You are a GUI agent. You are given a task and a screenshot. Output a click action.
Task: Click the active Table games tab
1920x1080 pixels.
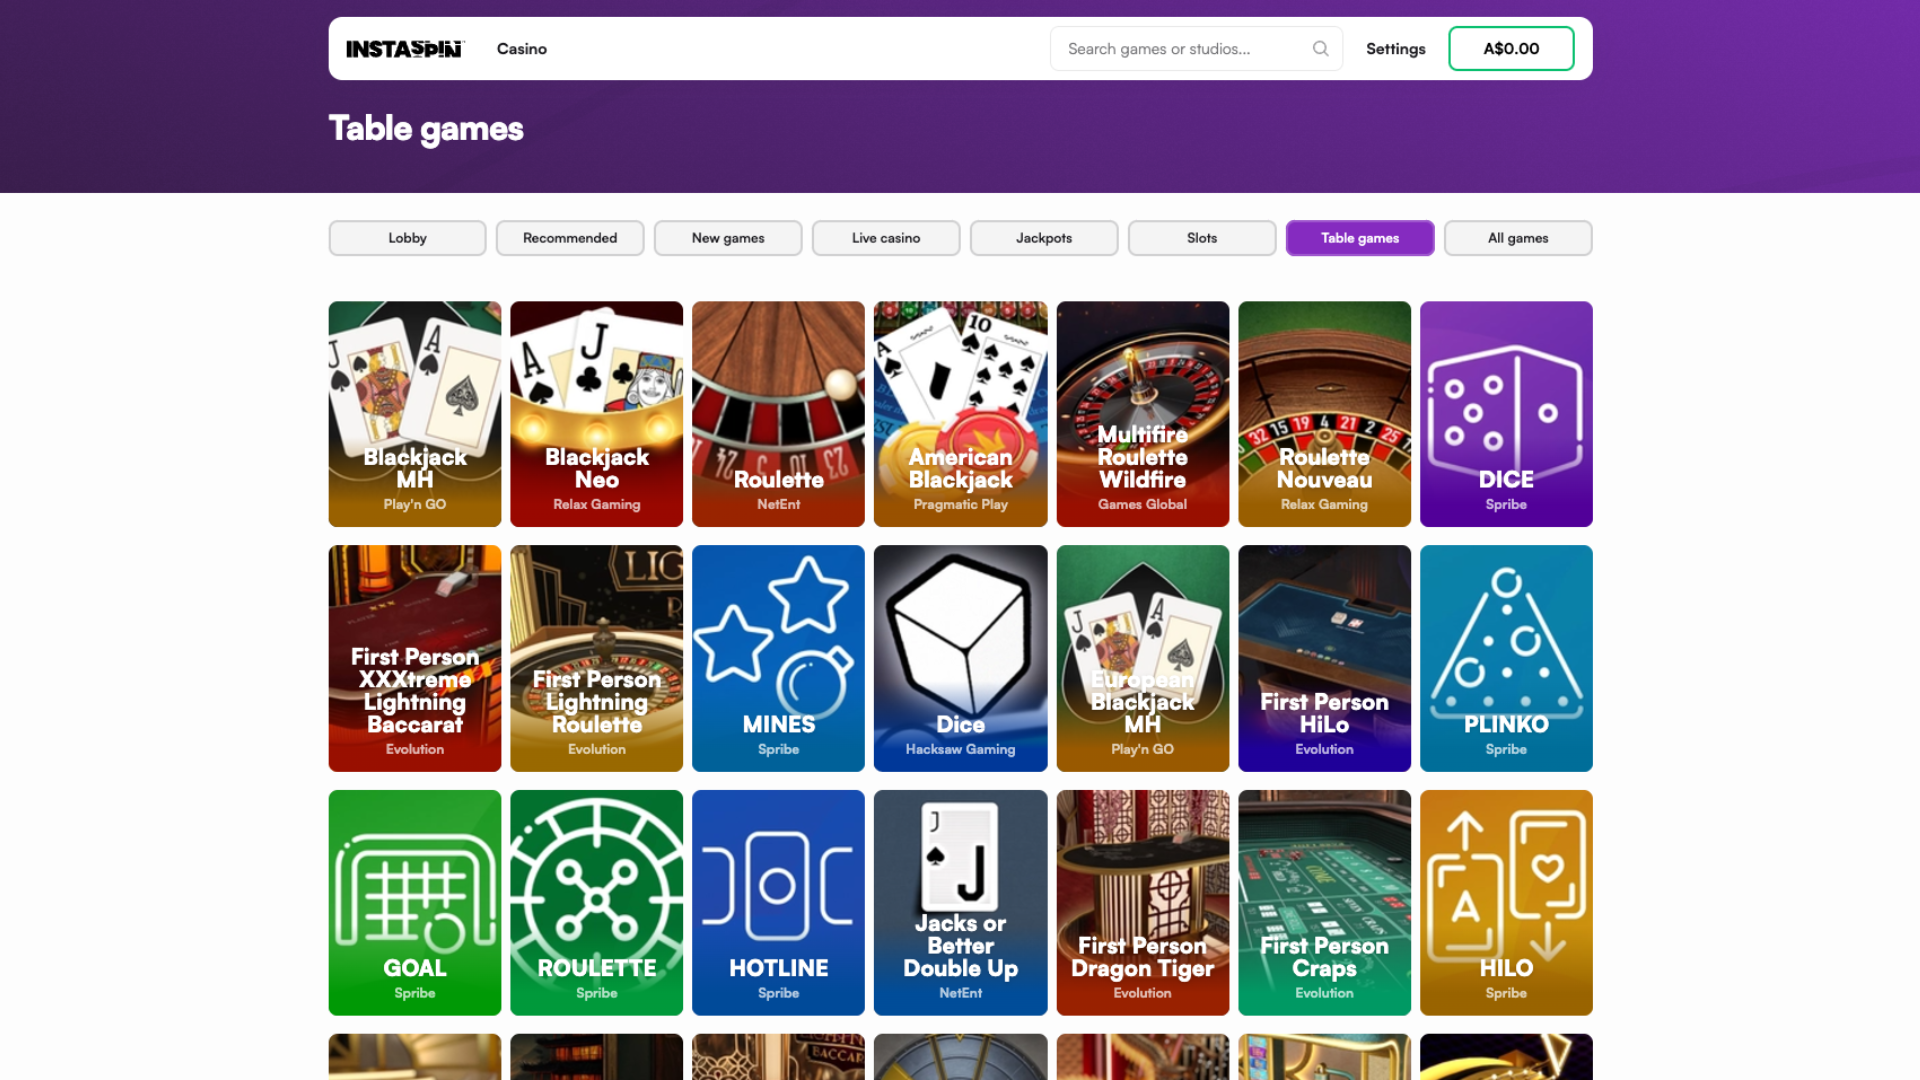[x=1360, y=238]
